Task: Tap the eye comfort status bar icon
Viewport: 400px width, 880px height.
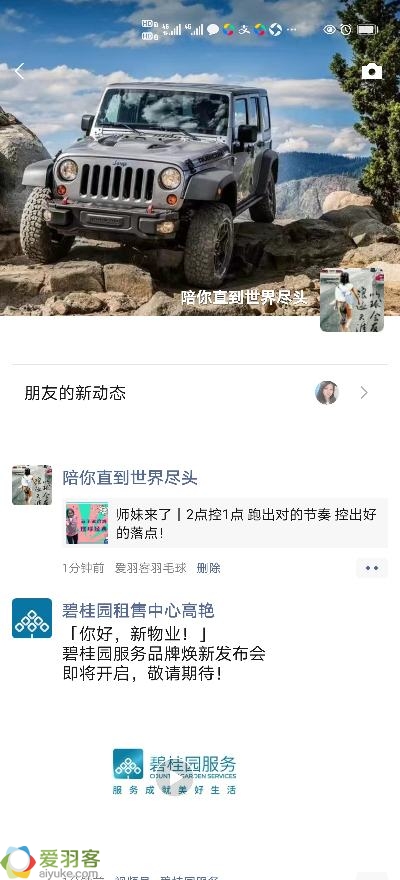Action: coord(329,30)
